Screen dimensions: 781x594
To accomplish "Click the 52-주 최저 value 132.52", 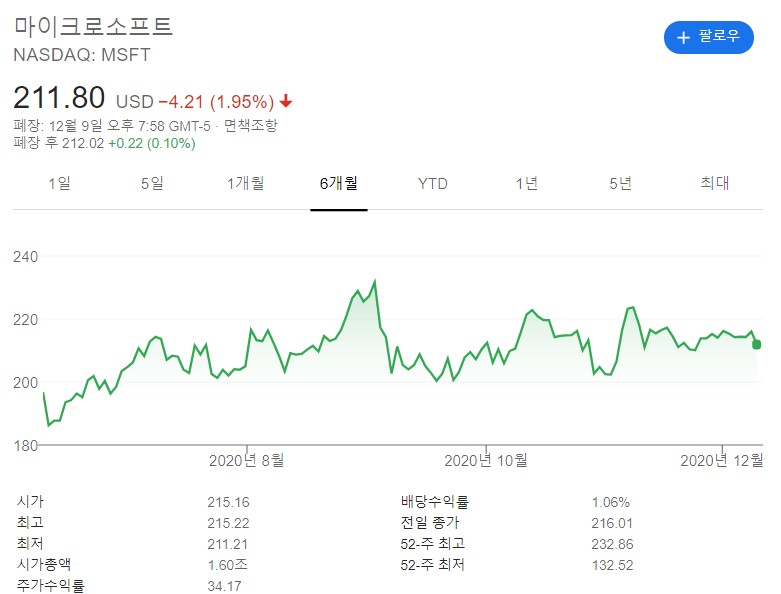I will pos(612,565).
